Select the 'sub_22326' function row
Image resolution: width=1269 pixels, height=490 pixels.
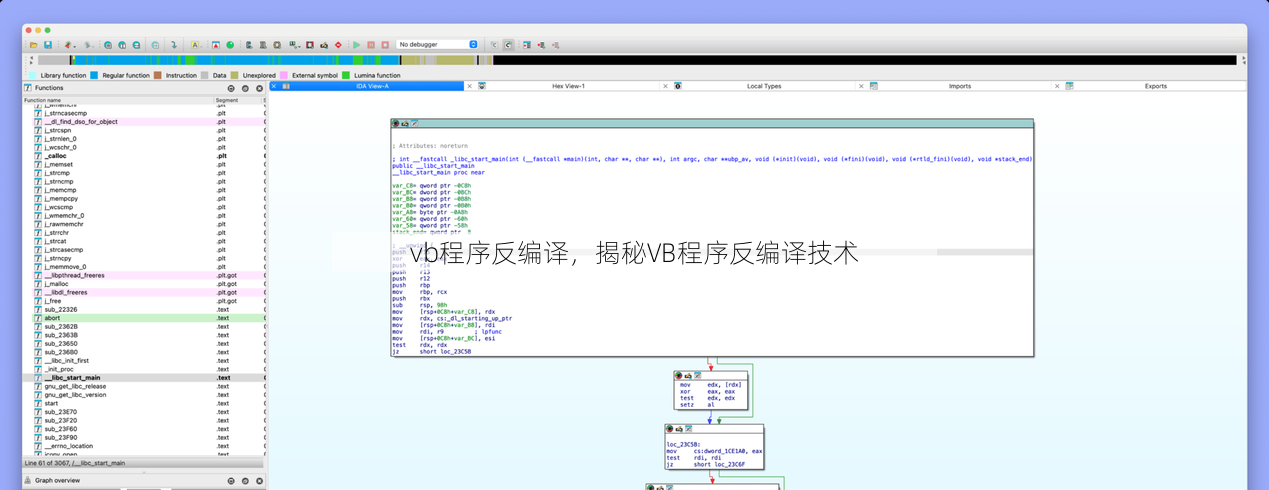144,309
